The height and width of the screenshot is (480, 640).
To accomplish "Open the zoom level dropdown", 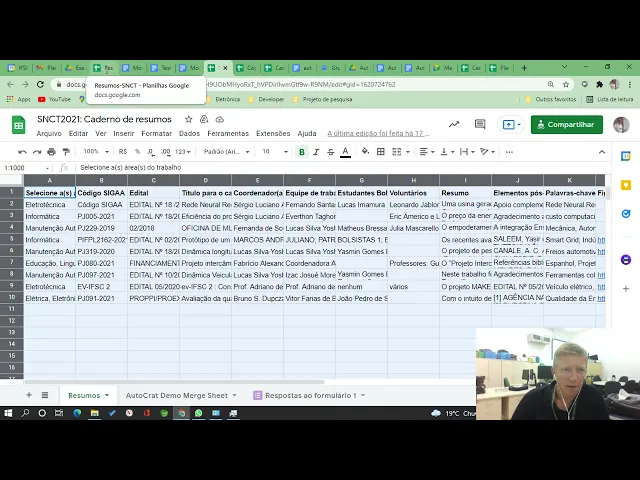I will click(96, 152).
